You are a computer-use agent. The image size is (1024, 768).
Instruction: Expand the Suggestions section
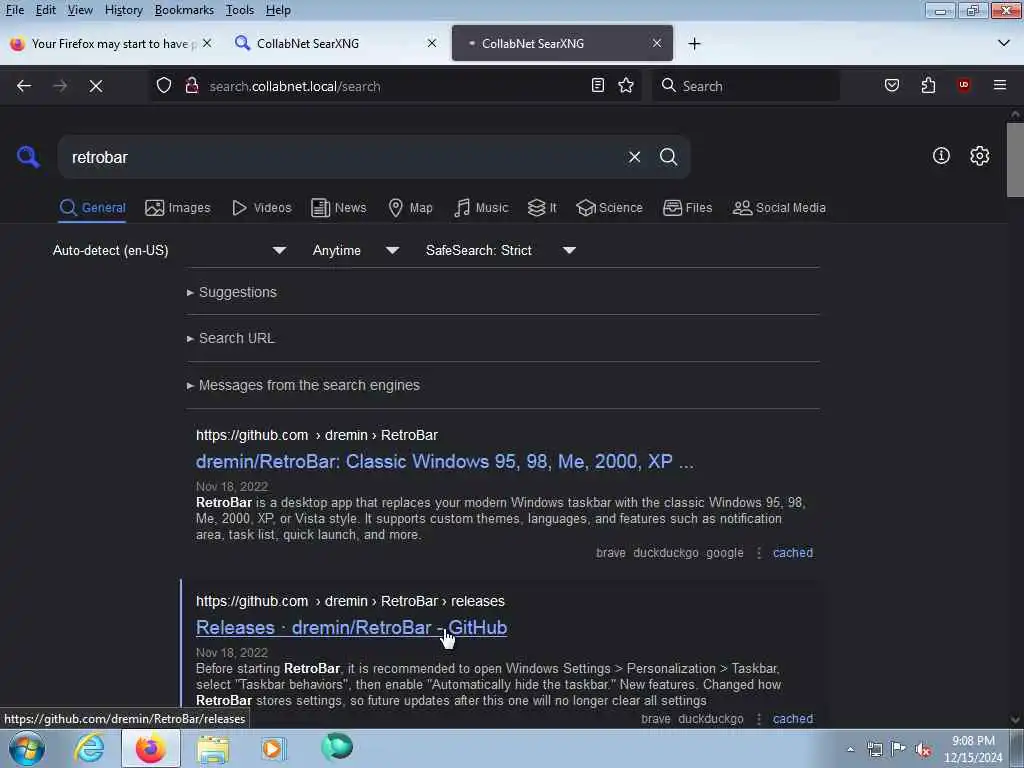click(x=231, y=292)
